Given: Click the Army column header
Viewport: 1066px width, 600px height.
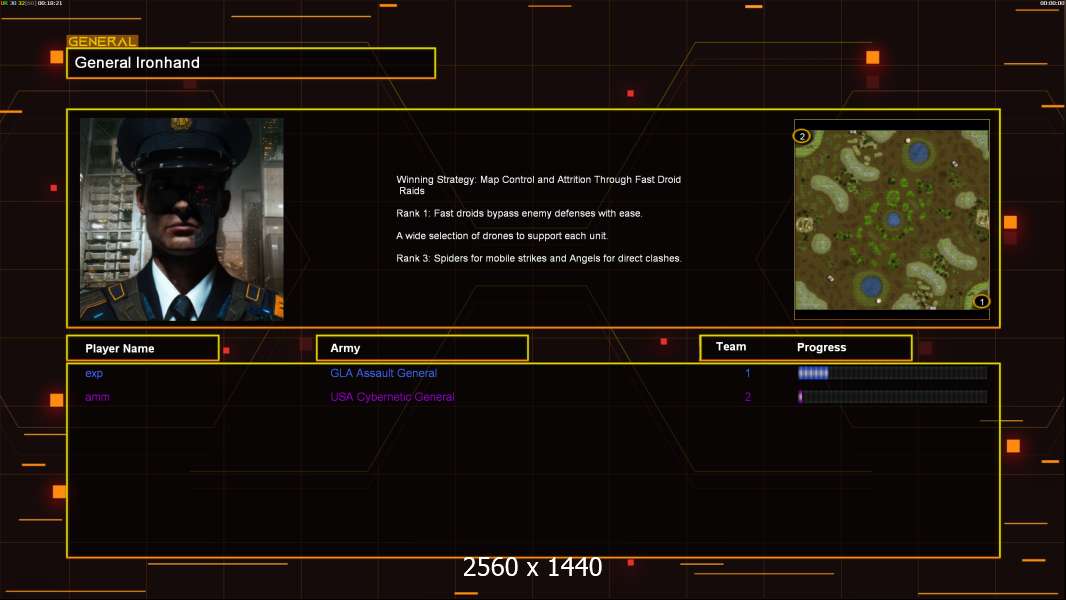Looking at the screenshot, I should click(422, 348).
